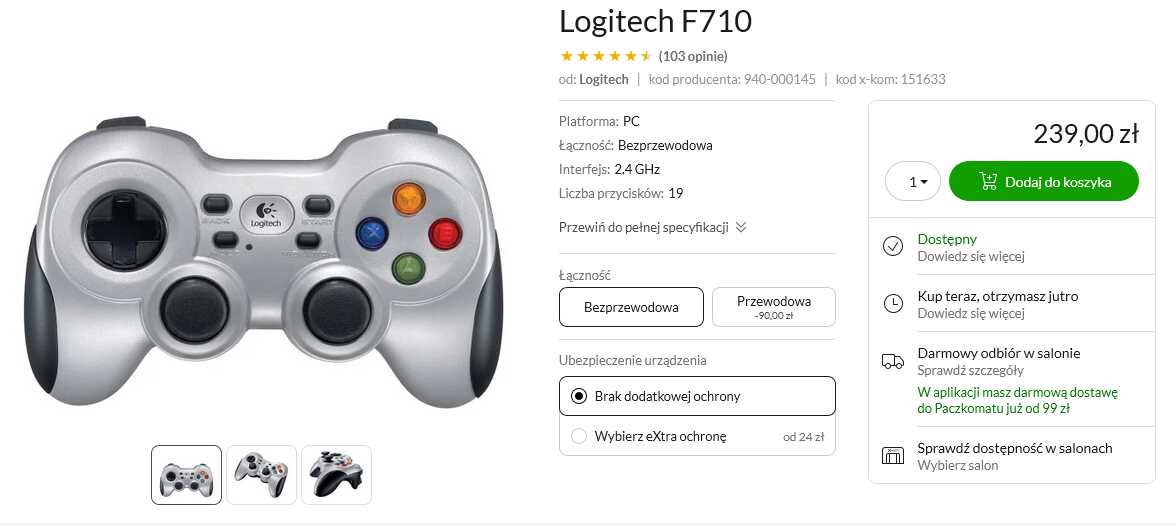Click Dowiedz się więcej under Dostępny

click(971, 256)
